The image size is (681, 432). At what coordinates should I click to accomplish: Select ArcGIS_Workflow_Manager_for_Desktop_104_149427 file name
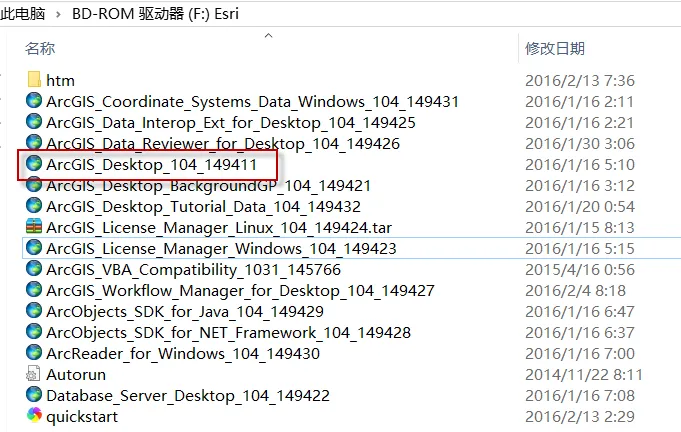pyautogui.click(x=240, y=290)
